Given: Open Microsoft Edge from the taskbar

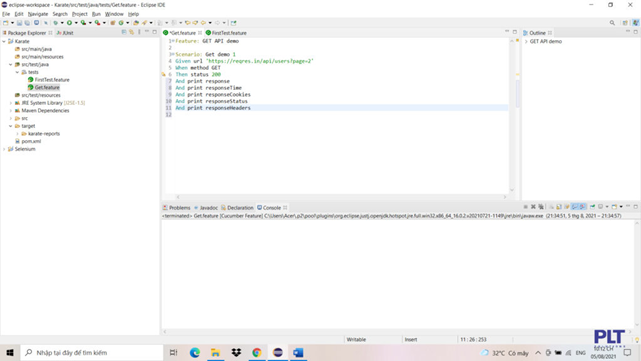Looking at the screenshot, I should 195,352.
